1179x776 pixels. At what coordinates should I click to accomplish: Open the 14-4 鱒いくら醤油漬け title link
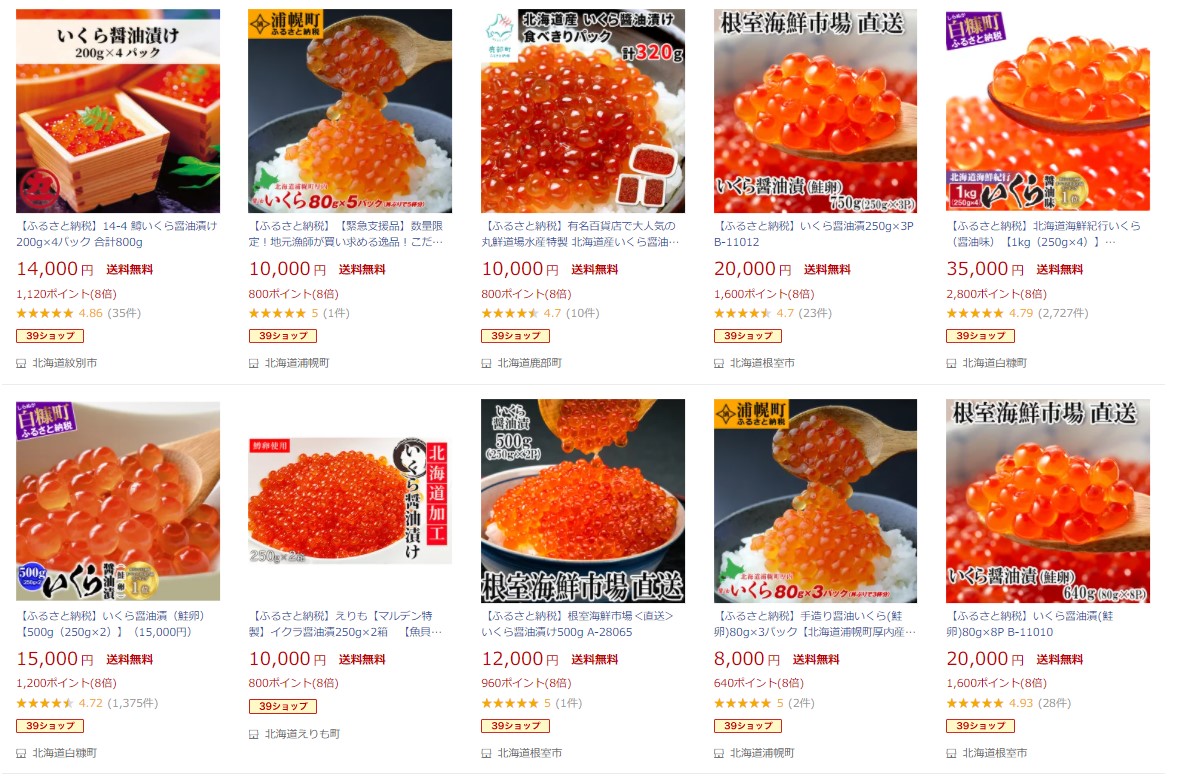click(x=117, y=234)
